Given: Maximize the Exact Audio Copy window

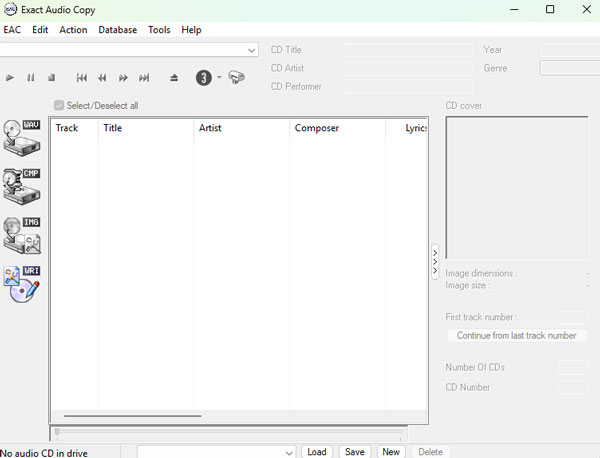Looking at the screenshot, I should click(550, 10).
